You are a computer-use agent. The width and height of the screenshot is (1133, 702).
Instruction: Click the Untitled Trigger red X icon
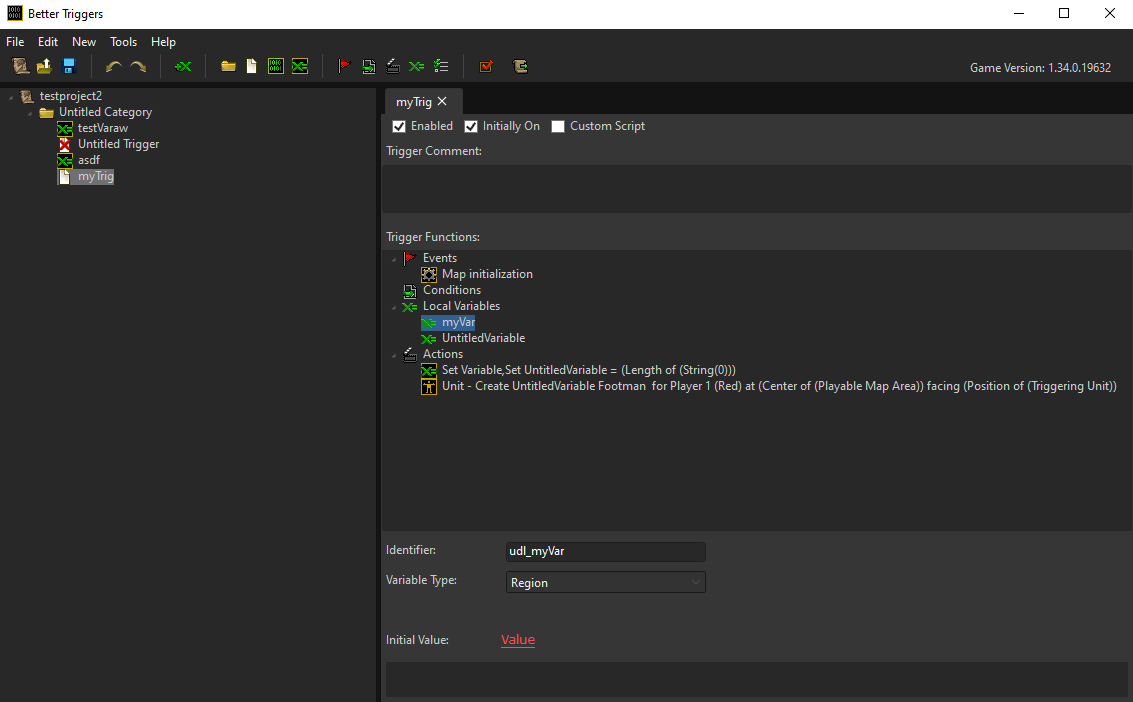(65, 144)
